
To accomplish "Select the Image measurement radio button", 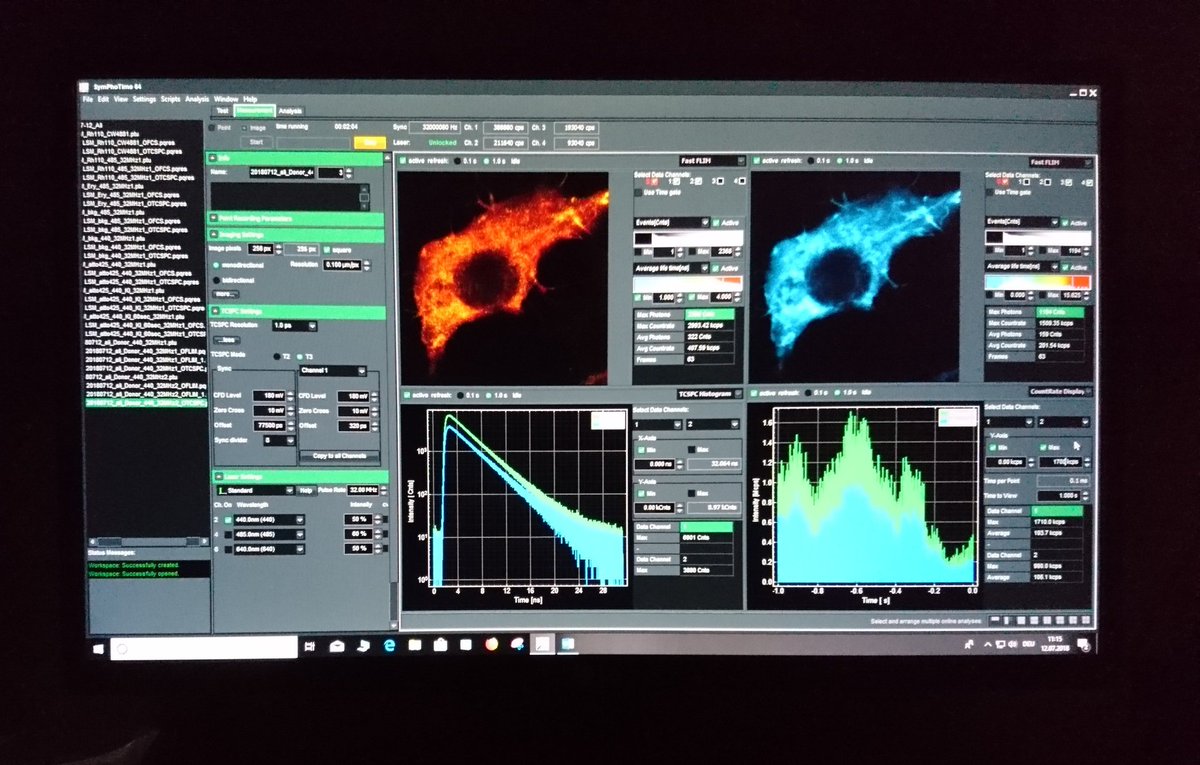I will click(x=242, y=128).
